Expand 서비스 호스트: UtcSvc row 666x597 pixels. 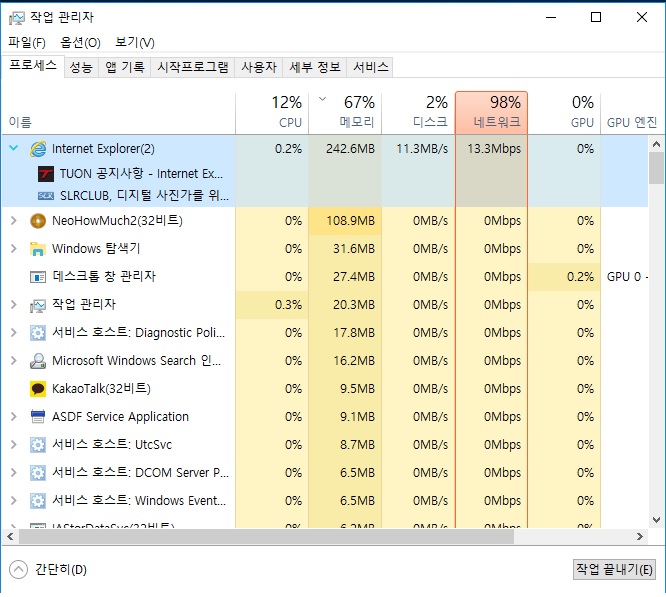coord(14,445)
